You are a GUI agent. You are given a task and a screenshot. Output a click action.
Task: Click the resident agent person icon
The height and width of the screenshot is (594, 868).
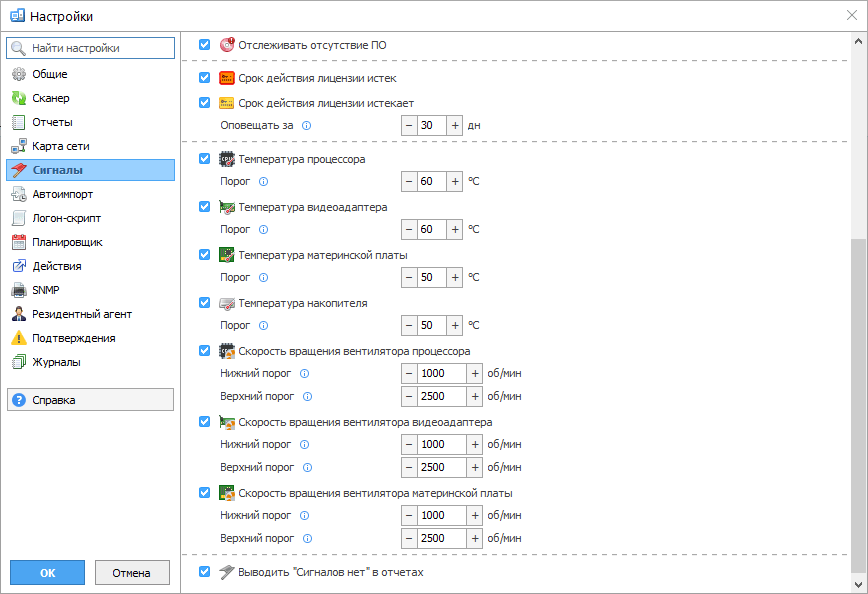tap(19, 314)
